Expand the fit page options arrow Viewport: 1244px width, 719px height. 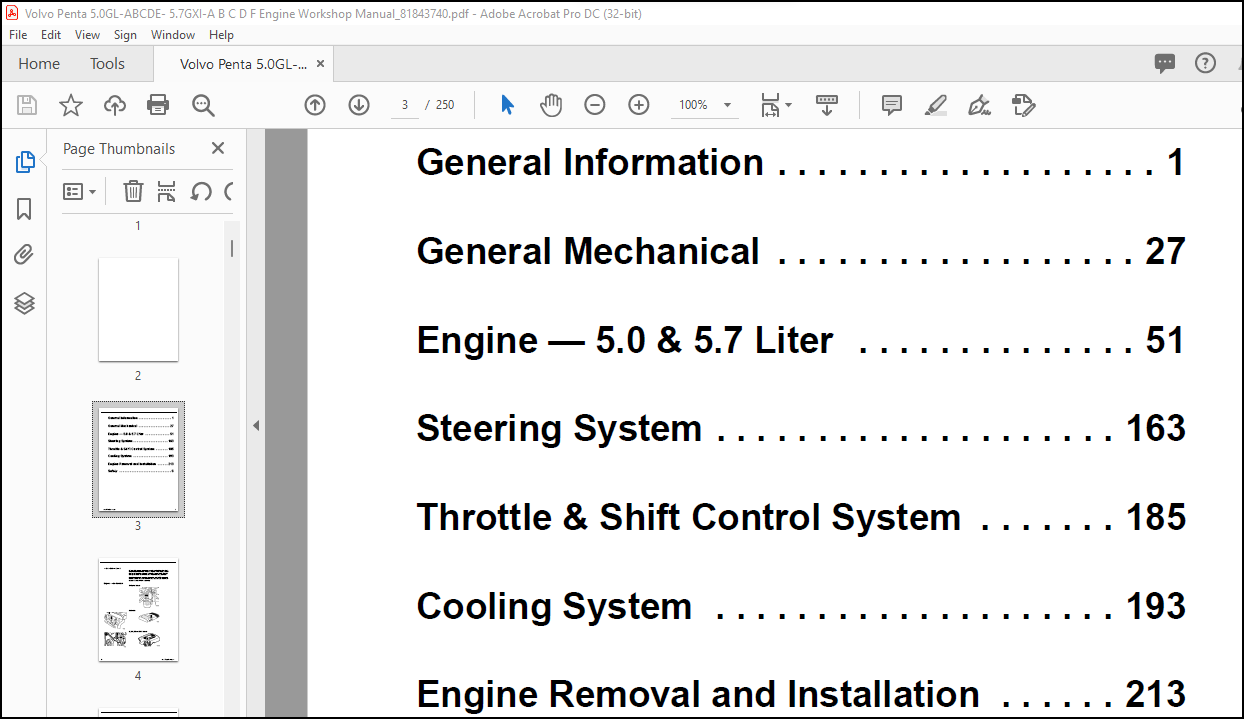click(x=788, y=105)
